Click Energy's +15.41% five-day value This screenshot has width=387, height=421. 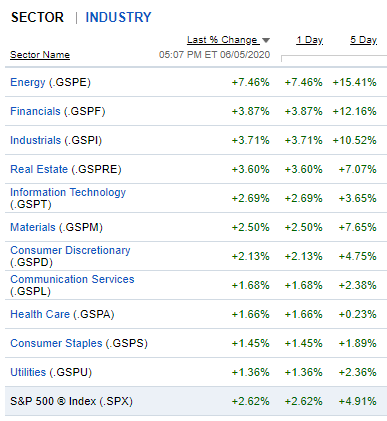(354, 82)
